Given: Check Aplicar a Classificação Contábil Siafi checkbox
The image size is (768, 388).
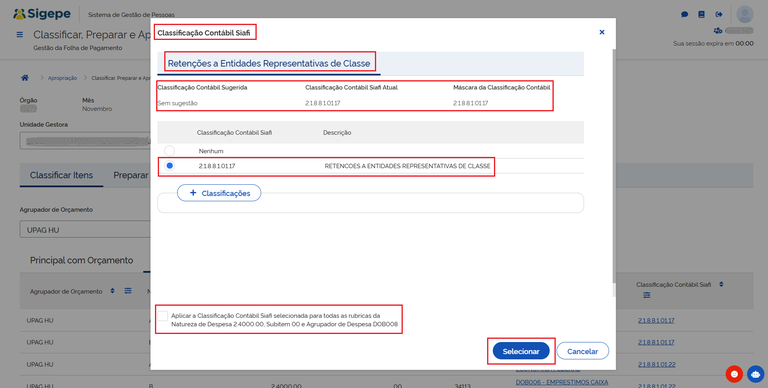Looking at the screenshot, I should [163, 316].
